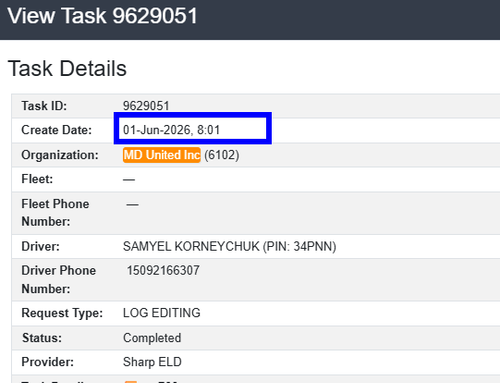Screen dimensions: 500x383
Task: Click the Create Date: label
Action: pyautogui.click(x=56, y=130)
